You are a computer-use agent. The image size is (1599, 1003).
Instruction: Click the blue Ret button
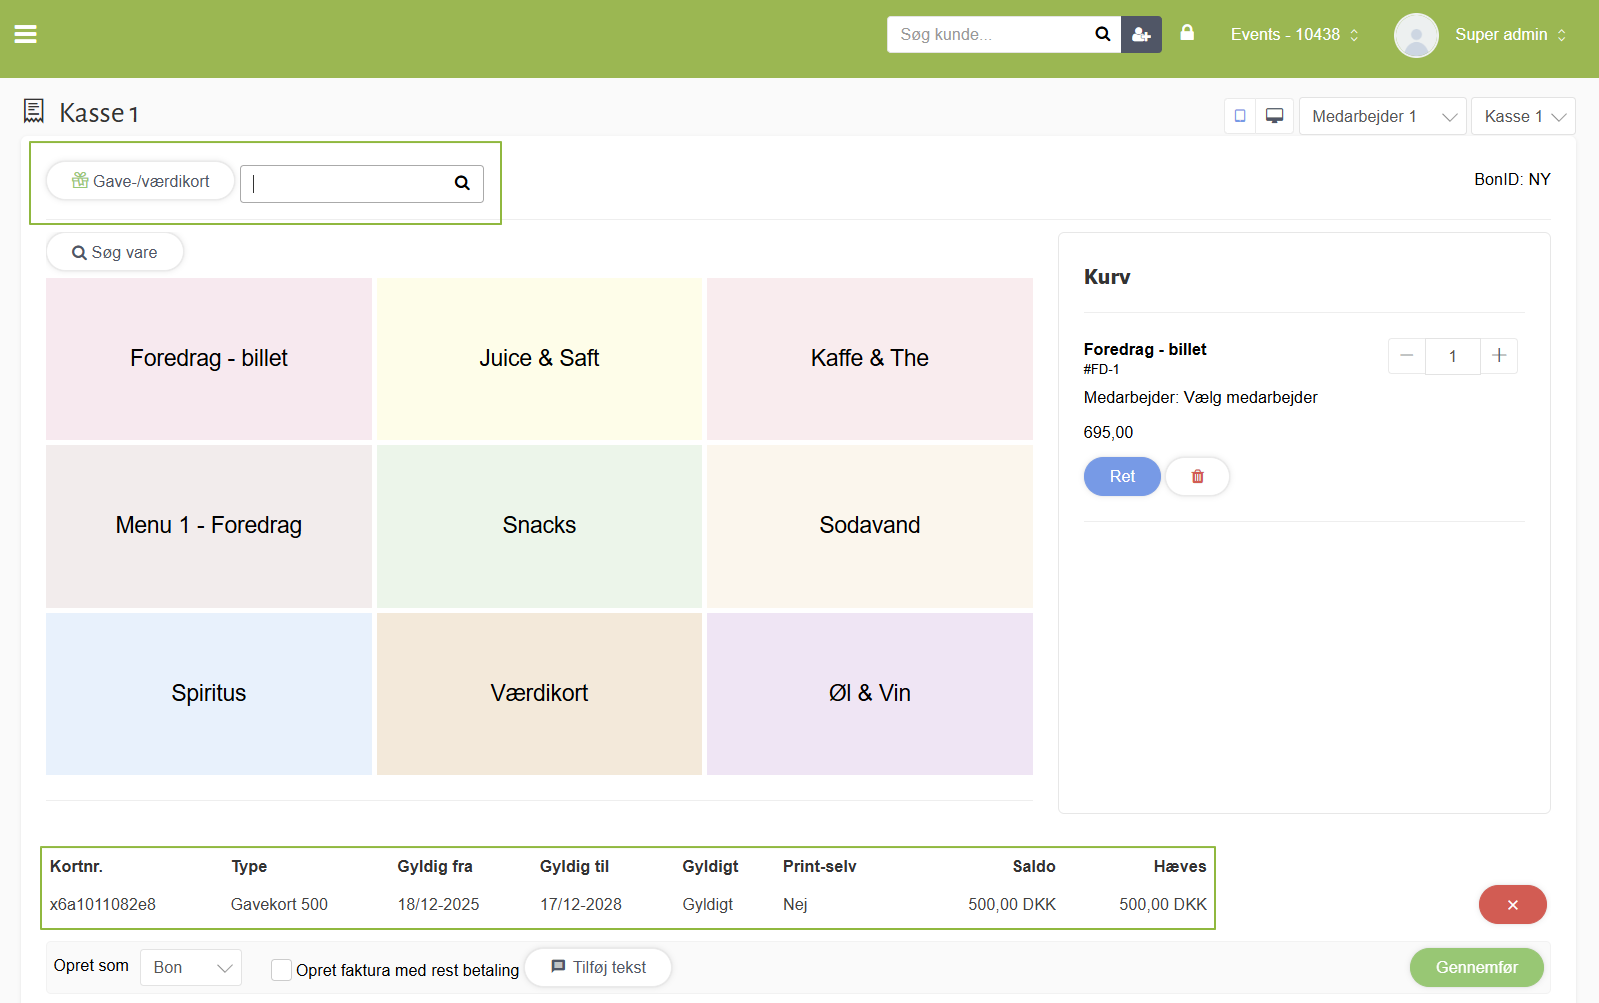point(1122,477)
